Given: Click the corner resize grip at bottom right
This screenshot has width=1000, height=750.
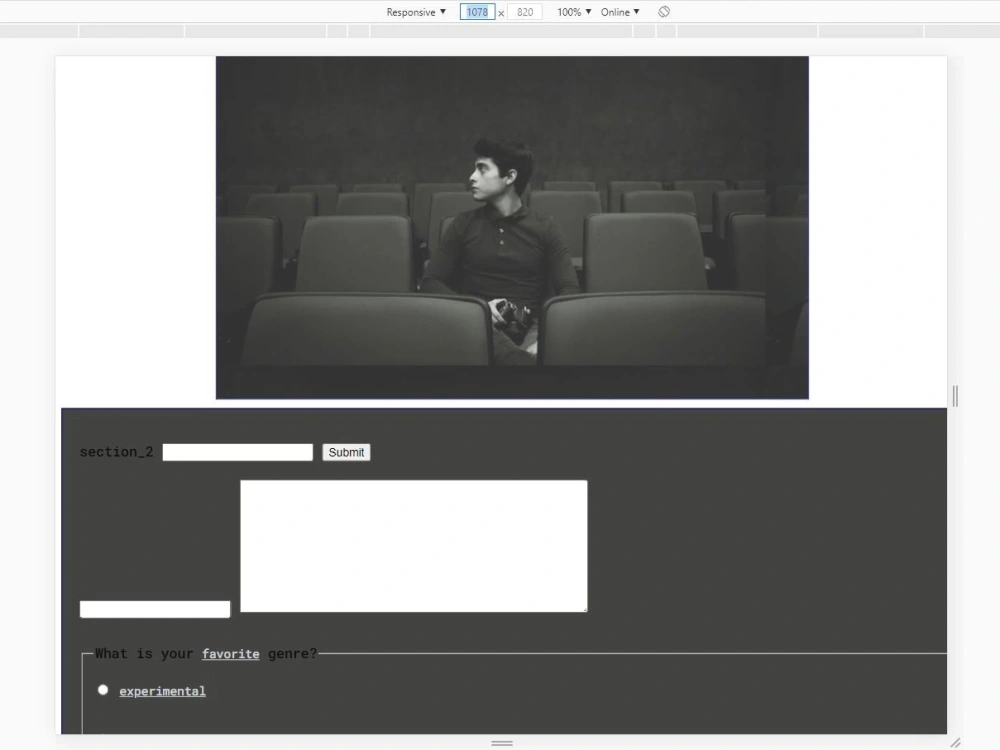Looking at the screenshot, I should pos(958,744).
